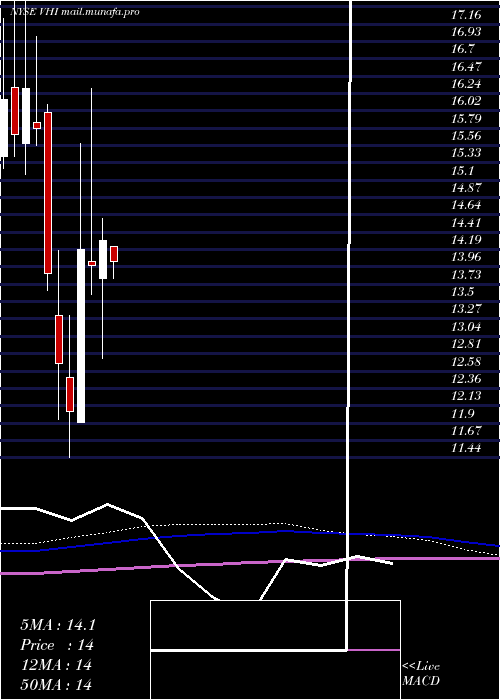Click the 15.56 price axis label
This screenshot has width=500, height=700.
tap(466, 136)
